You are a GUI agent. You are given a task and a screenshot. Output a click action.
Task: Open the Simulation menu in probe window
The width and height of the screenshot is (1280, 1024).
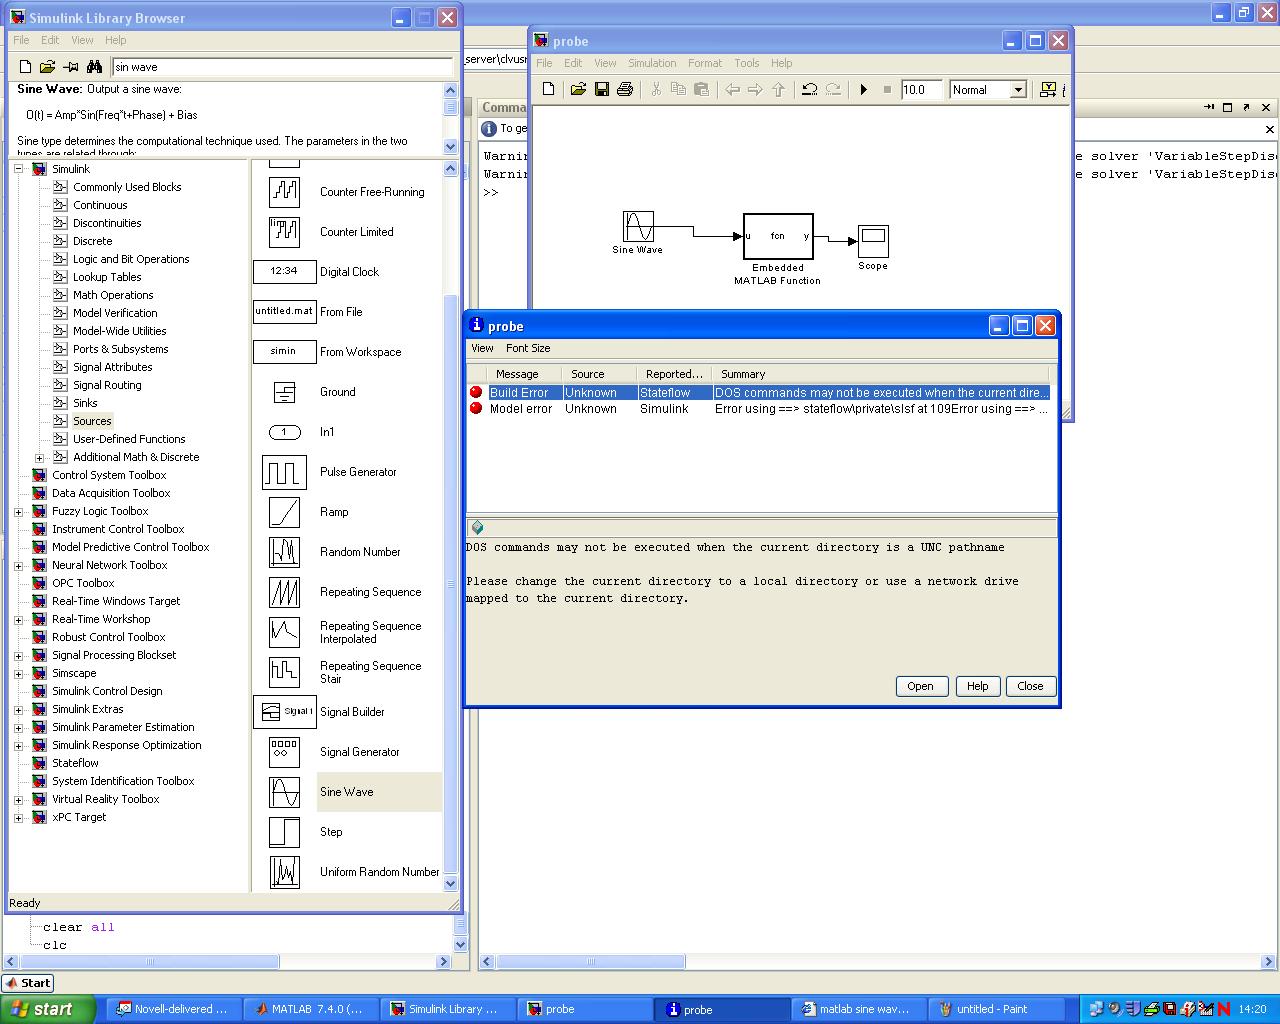651,63
